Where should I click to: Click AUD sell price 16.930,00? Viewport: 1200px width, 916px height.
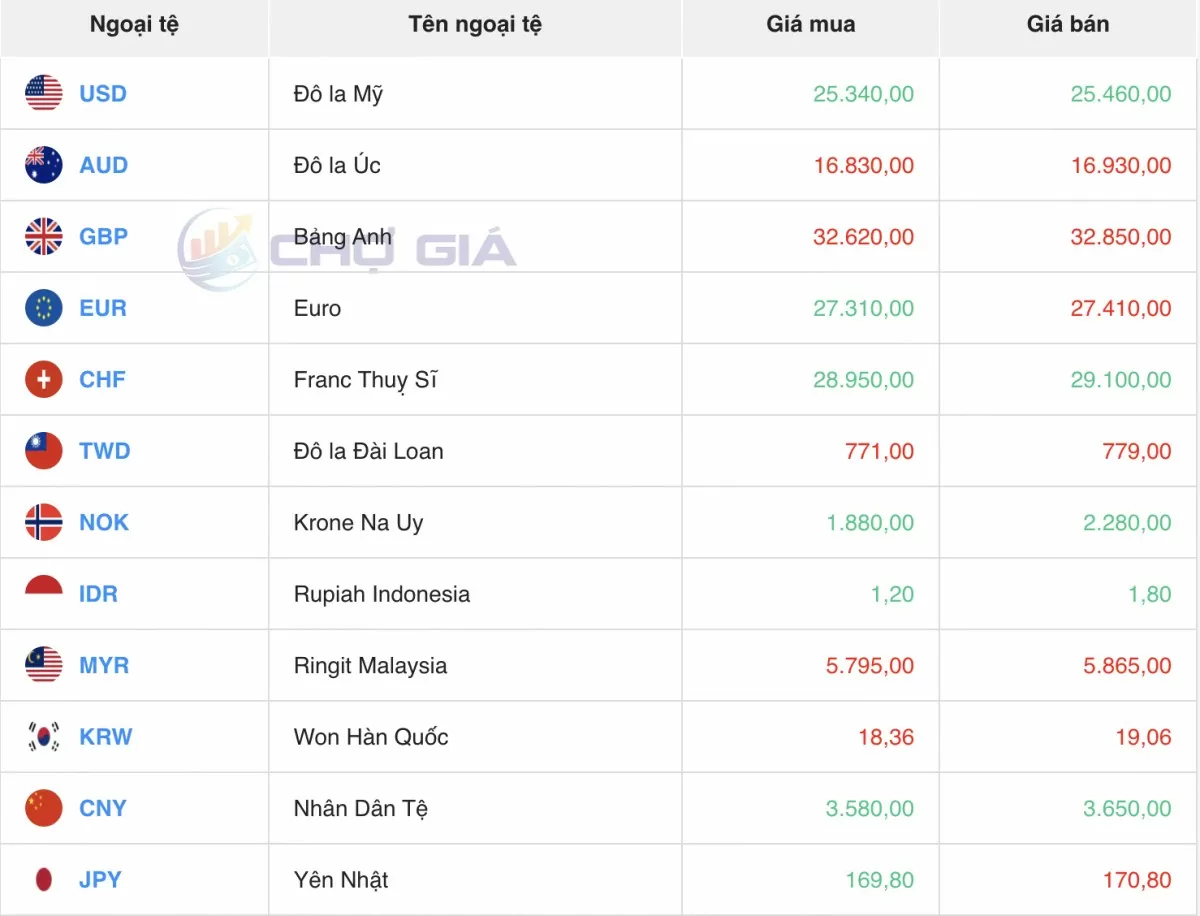click(1121, 165)
